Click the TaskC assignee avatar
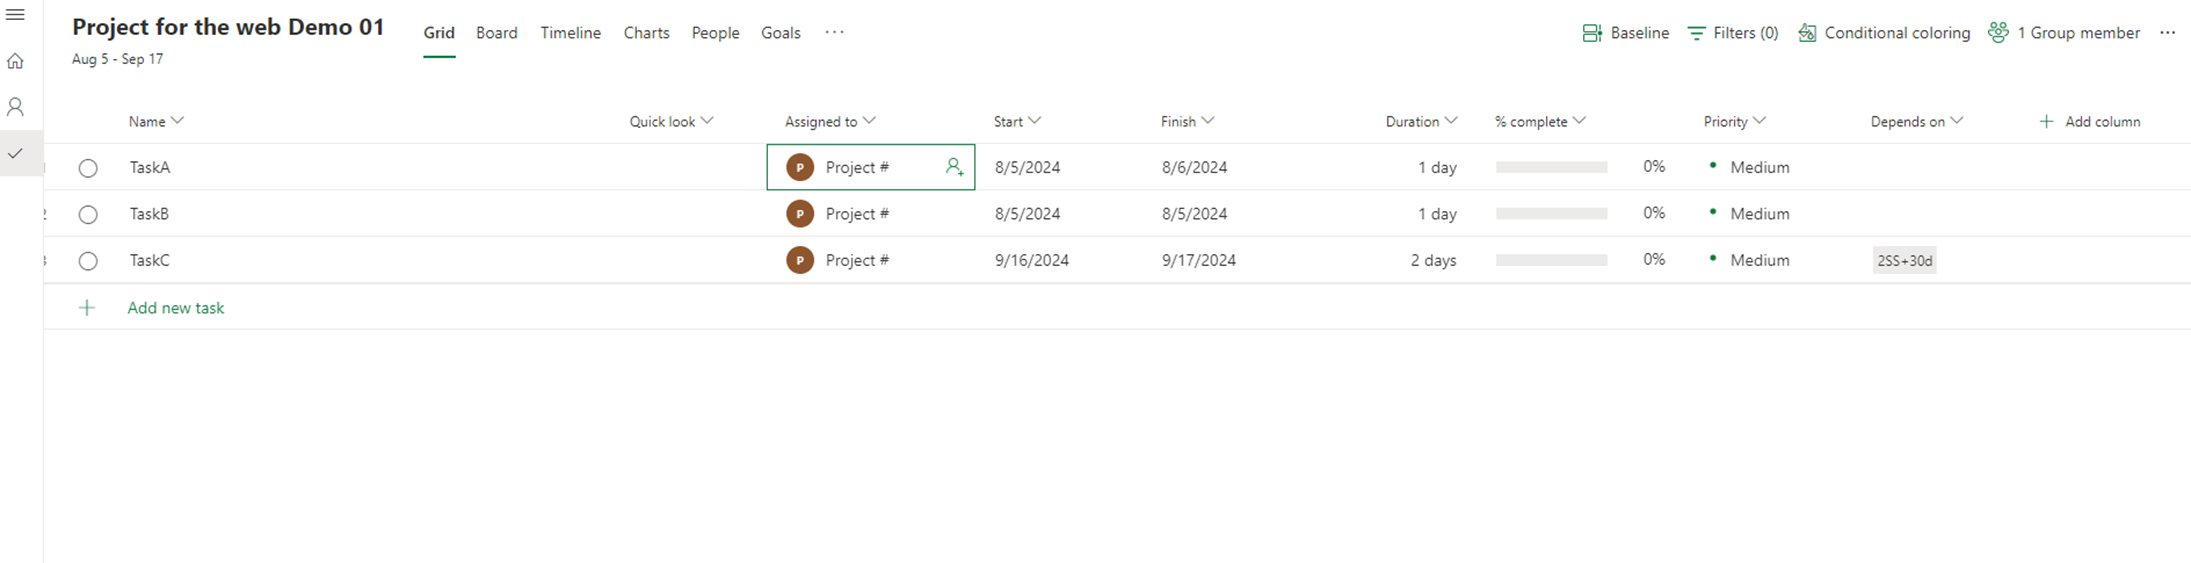Image resolution: width=2191 pixels, height=563 pixels. pos(800,260)
